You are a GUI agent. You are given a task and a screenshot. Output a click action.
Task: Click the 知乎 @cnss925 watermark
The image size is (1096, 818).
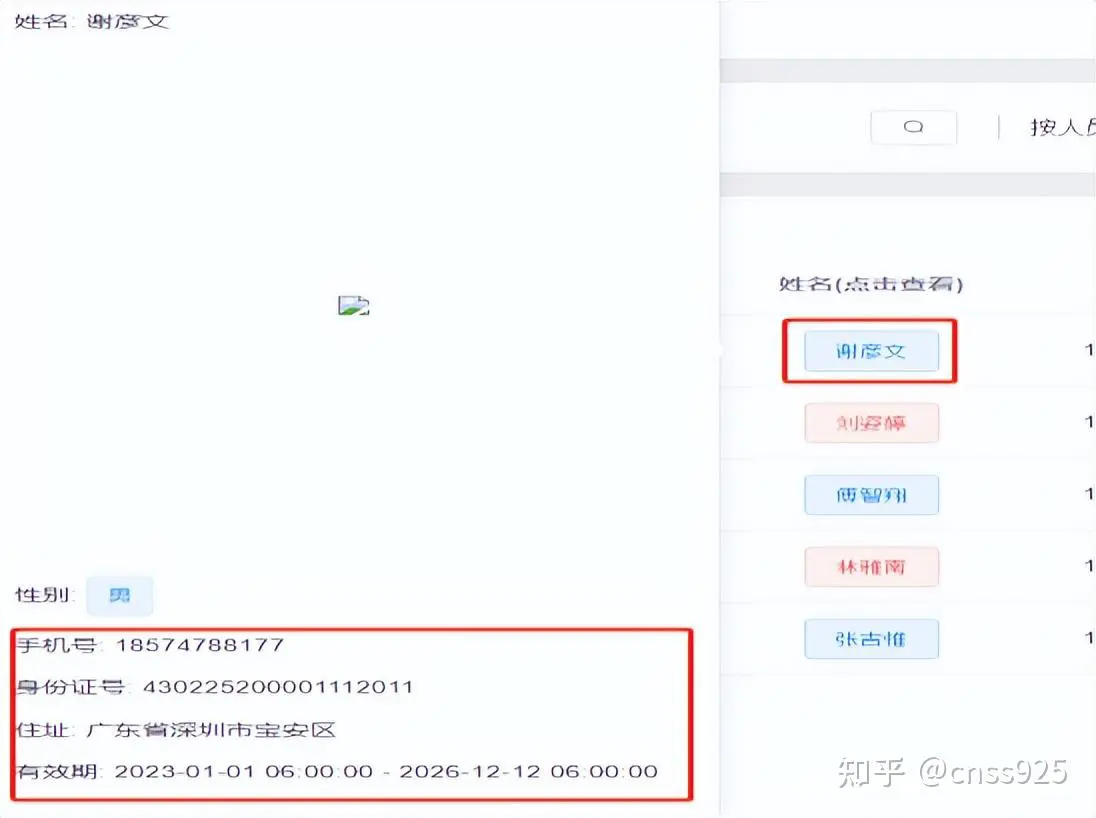point(953,773)
